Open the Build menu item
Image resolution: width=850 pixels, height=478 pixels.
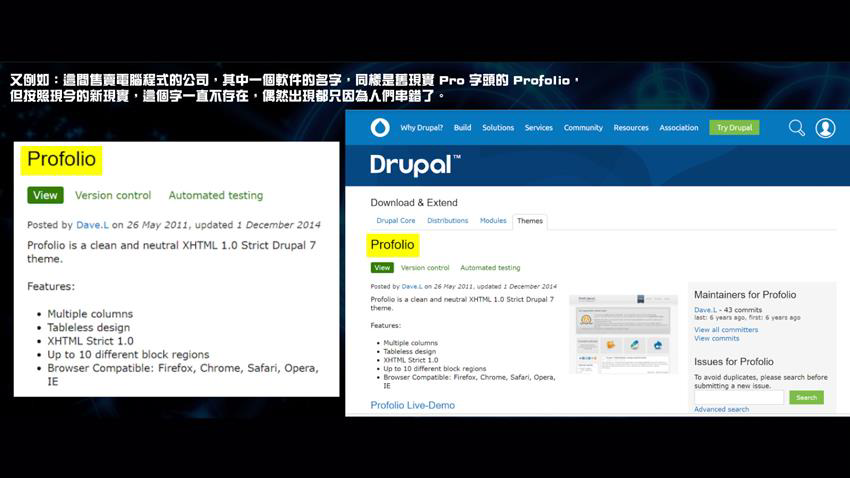coord(462,128)
